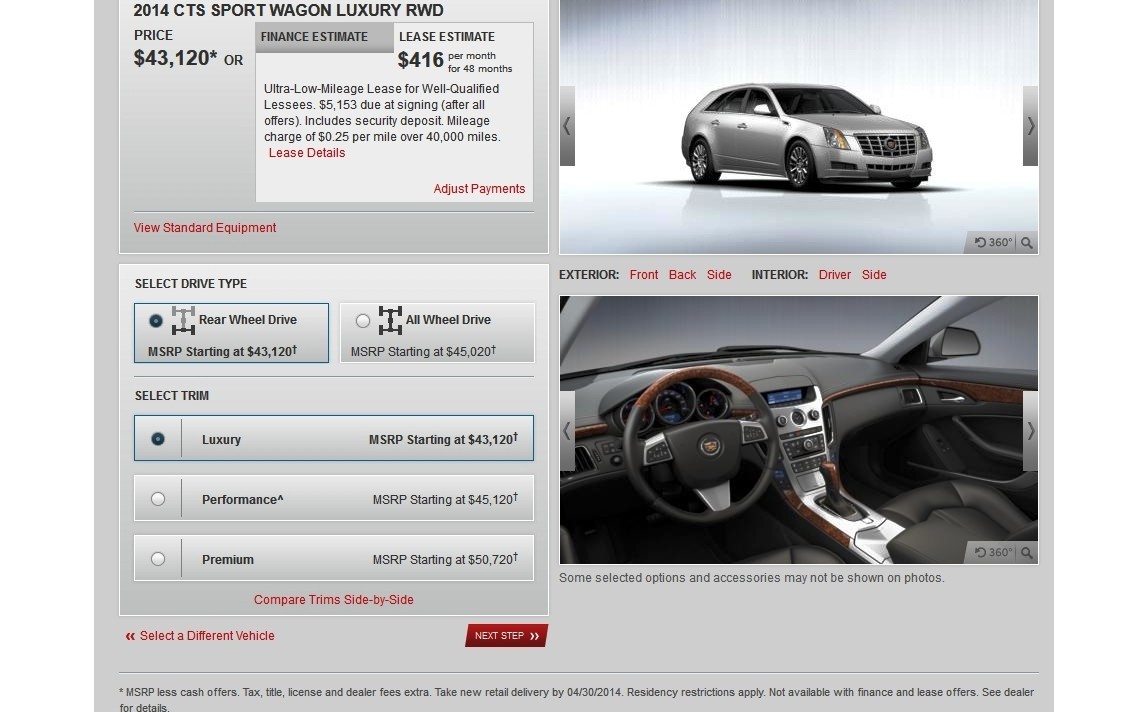1132x712 pixels.
Task: Show next exterior car photo
Action: tap(1030, 126)
